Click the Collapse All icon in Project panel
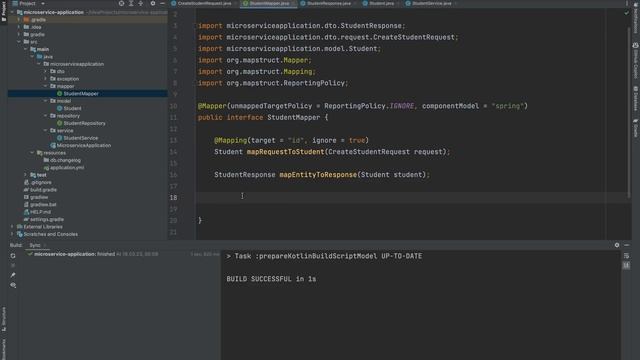Viewport: 640px width, 360px height. (140, 3)
